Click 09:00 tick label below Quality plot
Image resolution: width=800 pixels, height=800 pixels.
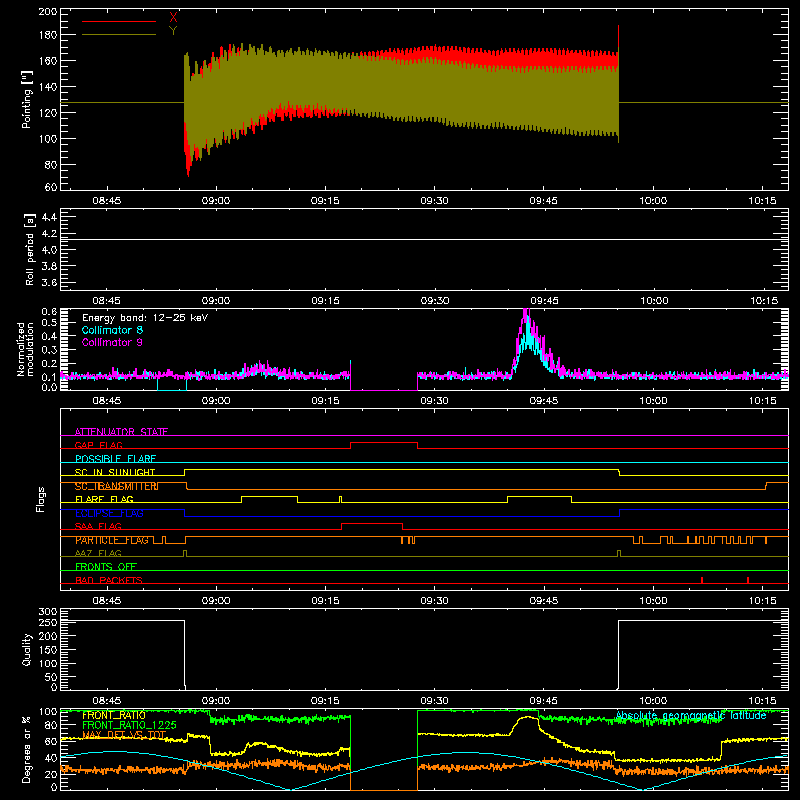216,701
